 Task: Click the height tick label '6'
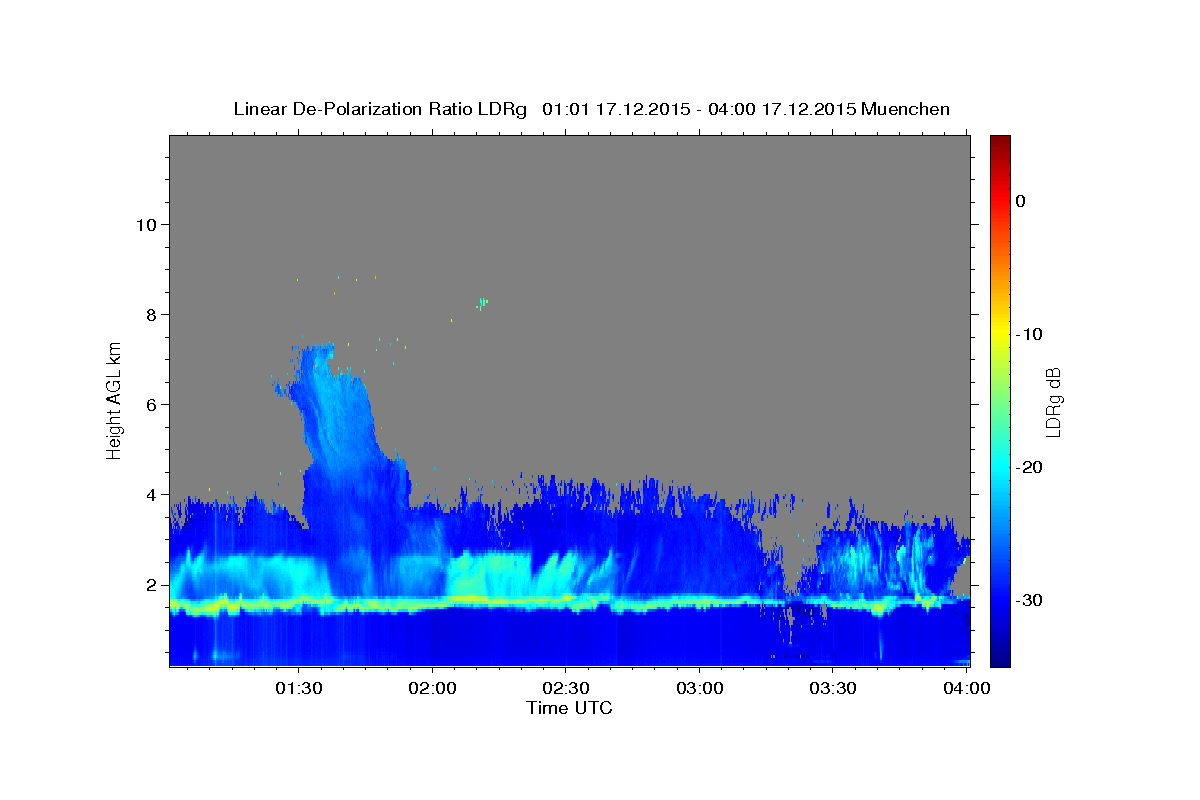tap(151, 404)
